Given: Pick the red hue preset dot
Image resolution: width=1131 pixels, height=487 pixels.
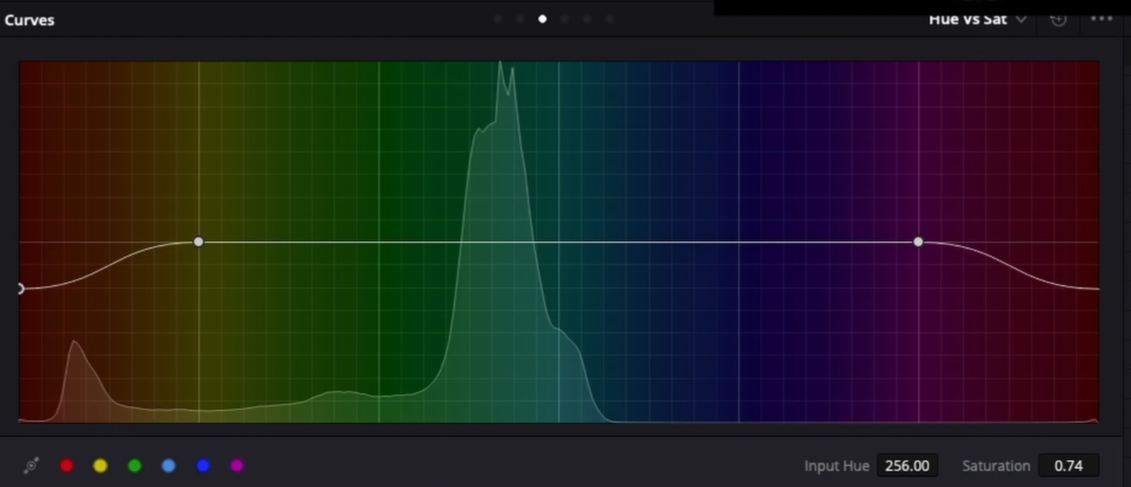Looking at the screenshot, I should [67, 466].
